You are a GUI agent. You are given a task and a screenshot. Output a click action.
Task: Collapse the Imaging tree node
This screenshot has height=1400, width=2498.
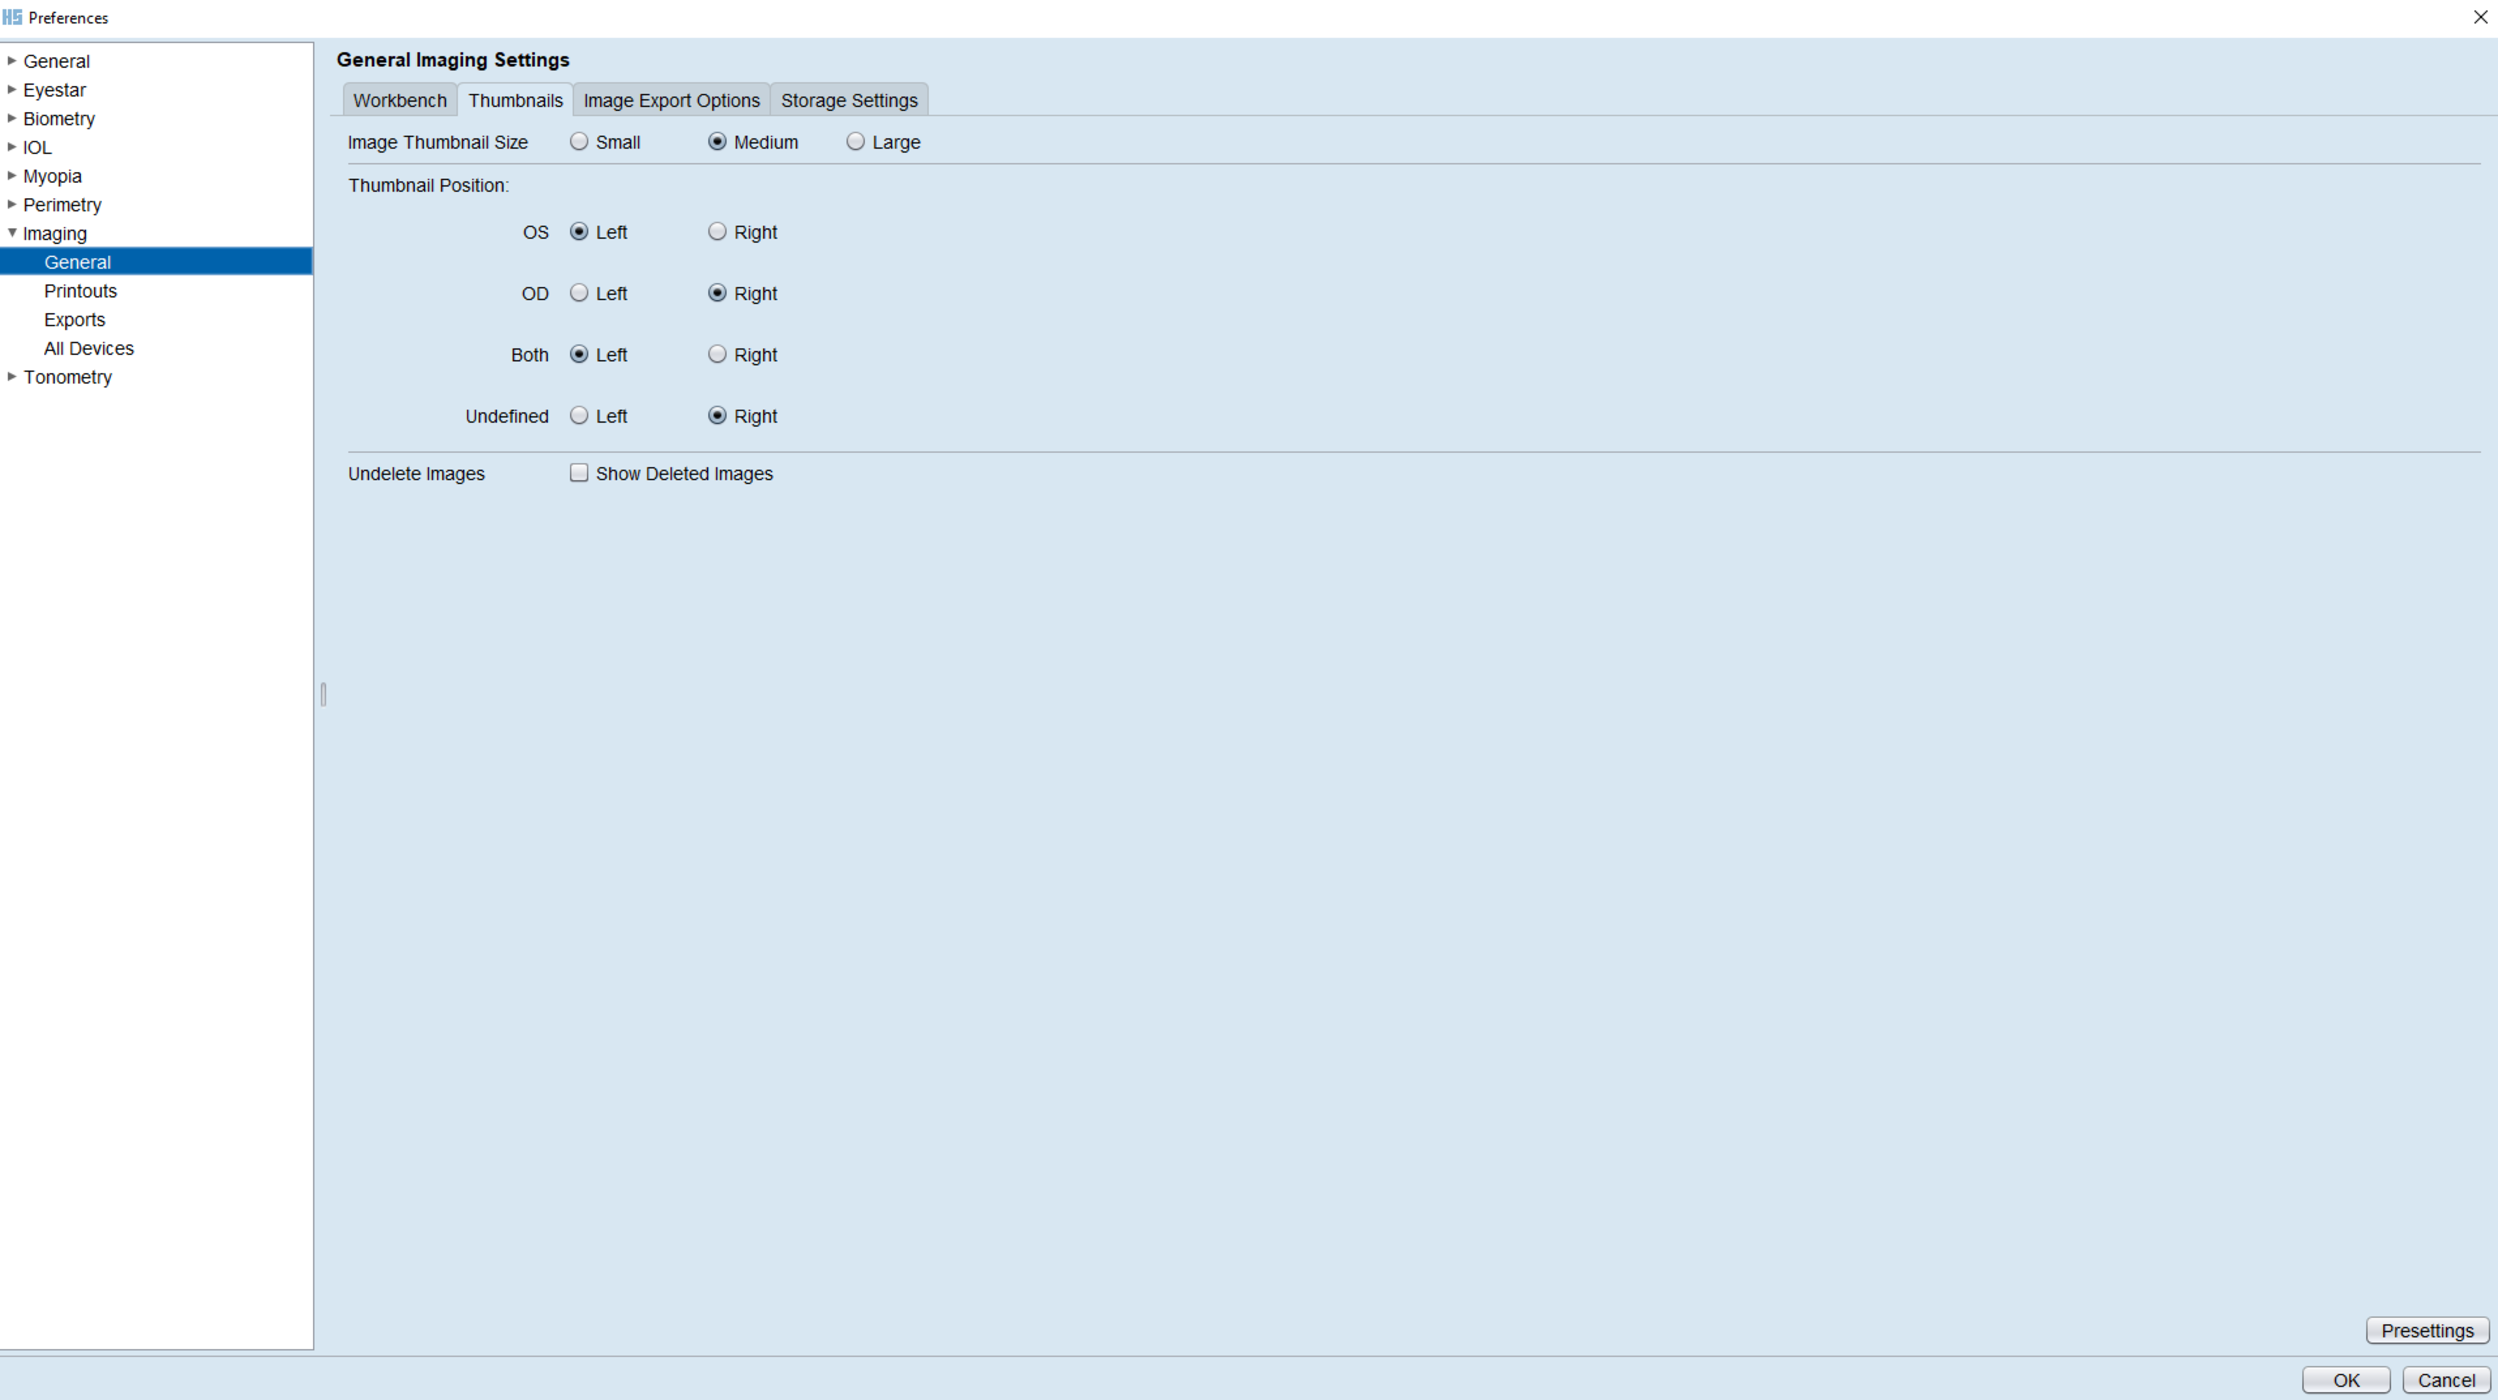pos(12,233)
